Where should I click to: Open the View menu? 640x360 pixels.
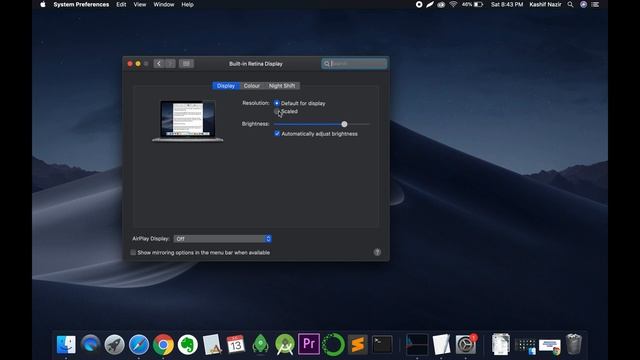(140, 4)
